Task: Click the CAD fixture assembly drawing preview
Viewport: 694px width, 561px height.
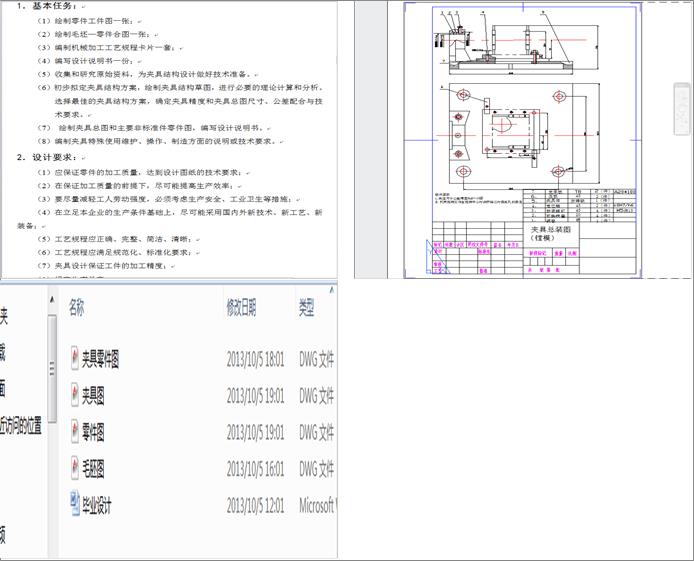Action: tap(522, 140)
